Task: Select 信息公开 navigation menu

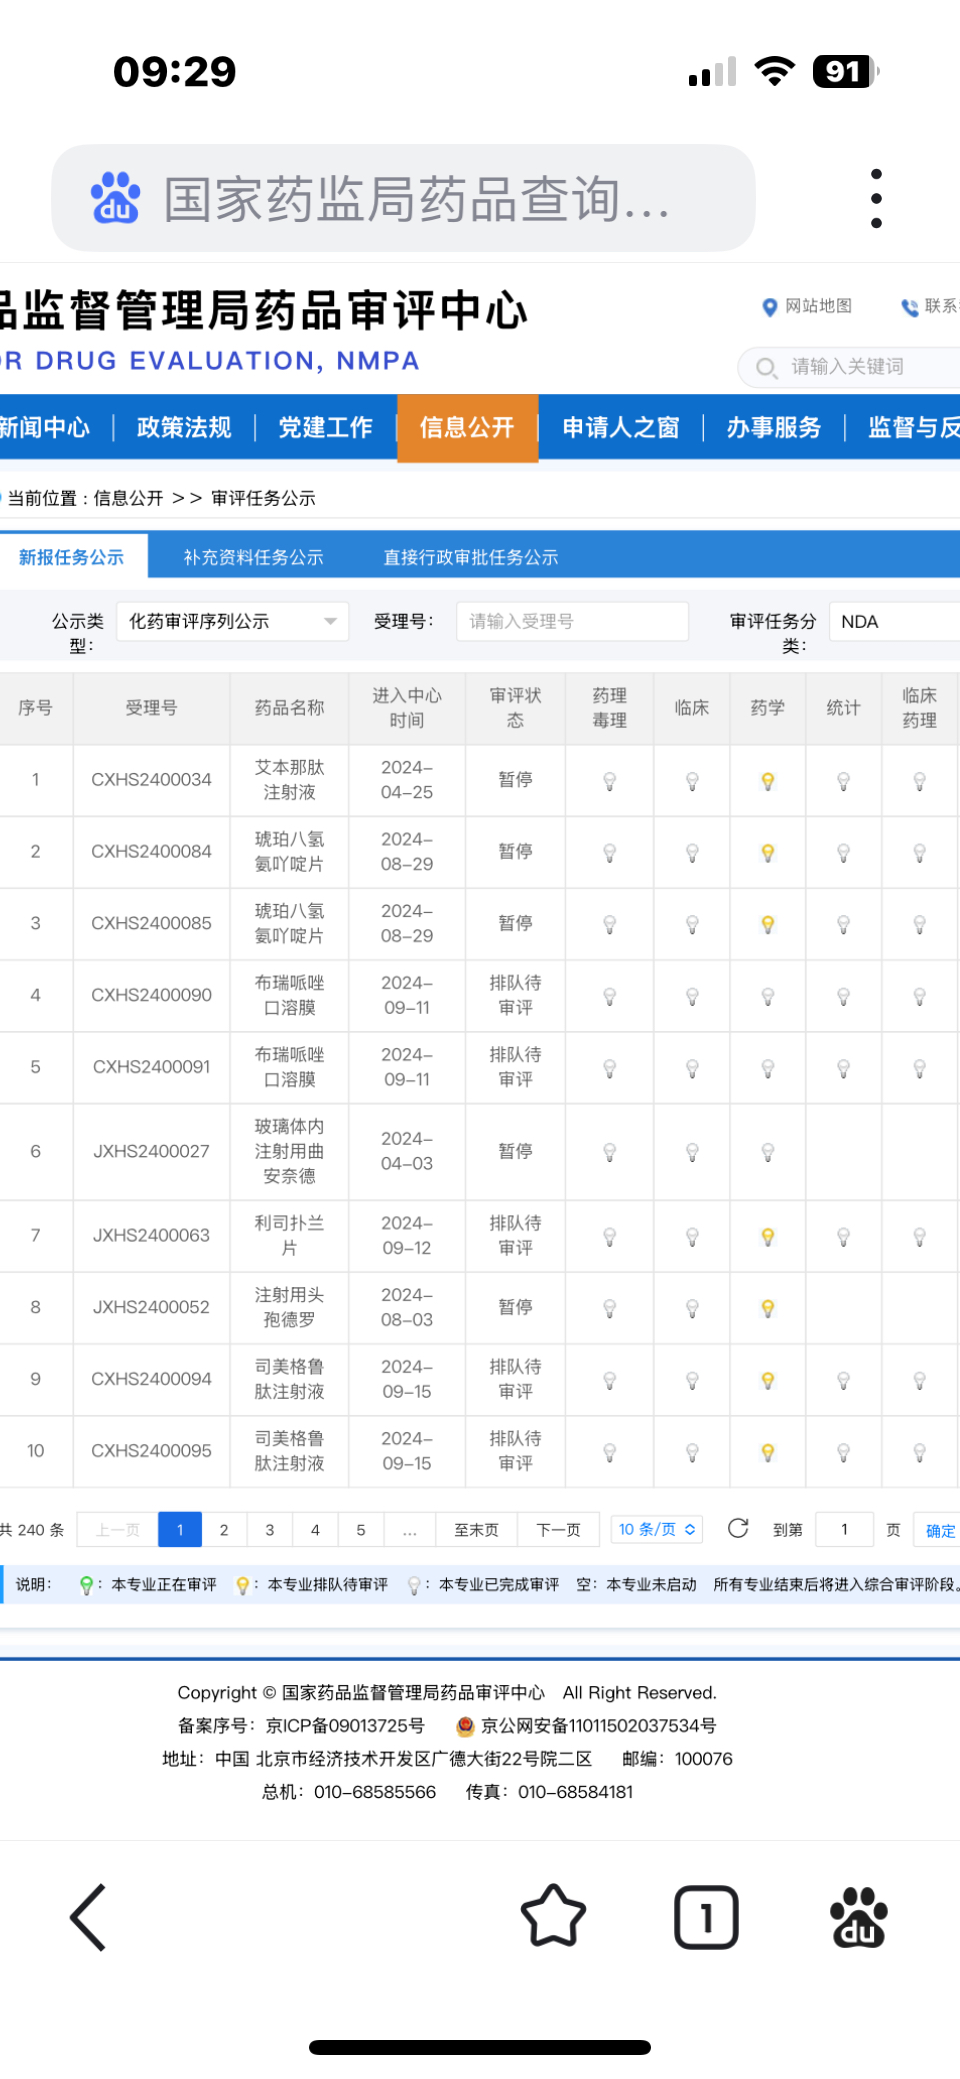Action: tap(467, 428)
